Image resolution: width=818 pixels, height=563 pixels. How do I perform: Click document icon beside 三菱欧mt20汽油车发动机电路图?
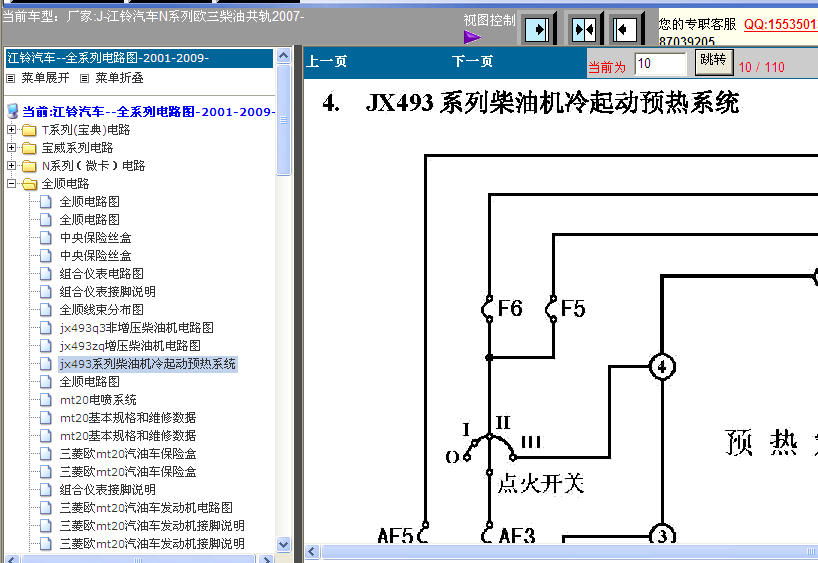(46, 508)
